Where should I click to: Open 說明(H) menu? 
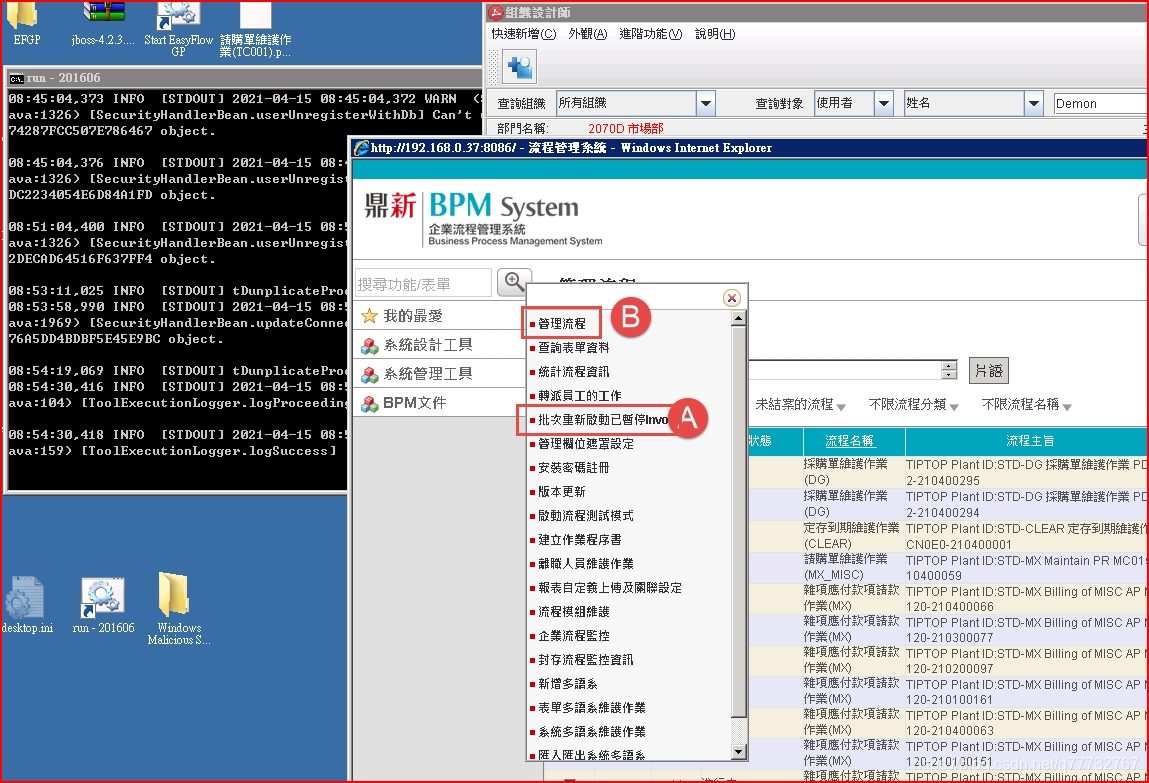(x=715, y=34)
